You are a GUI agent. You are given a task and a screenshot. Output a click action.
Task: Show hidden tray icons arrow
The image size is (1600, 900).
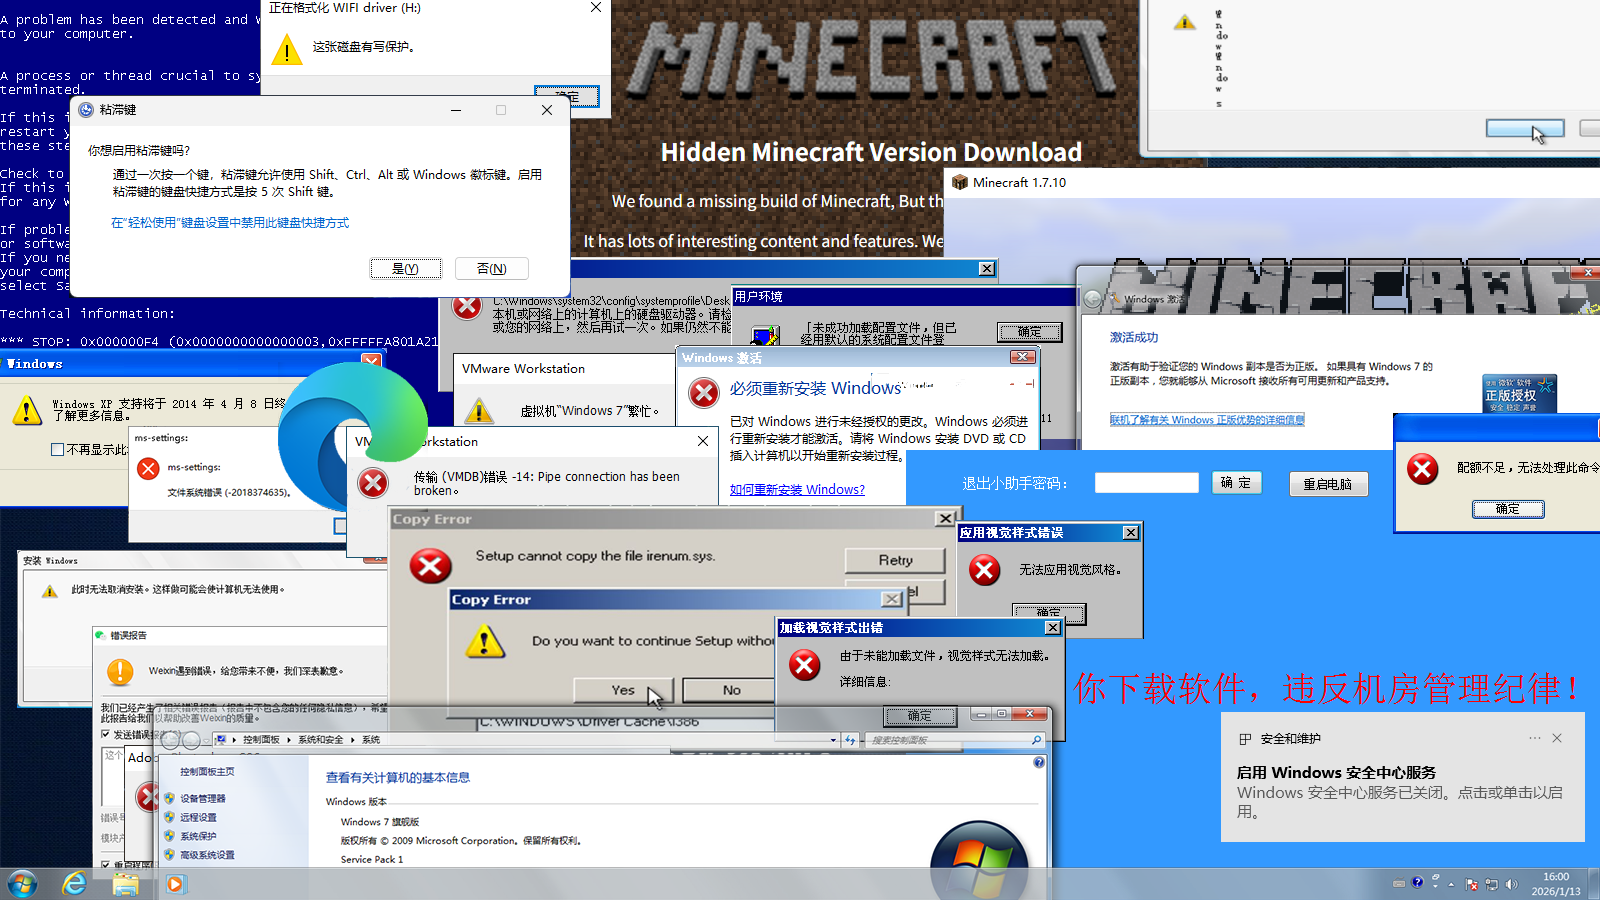pos(1451,884)
